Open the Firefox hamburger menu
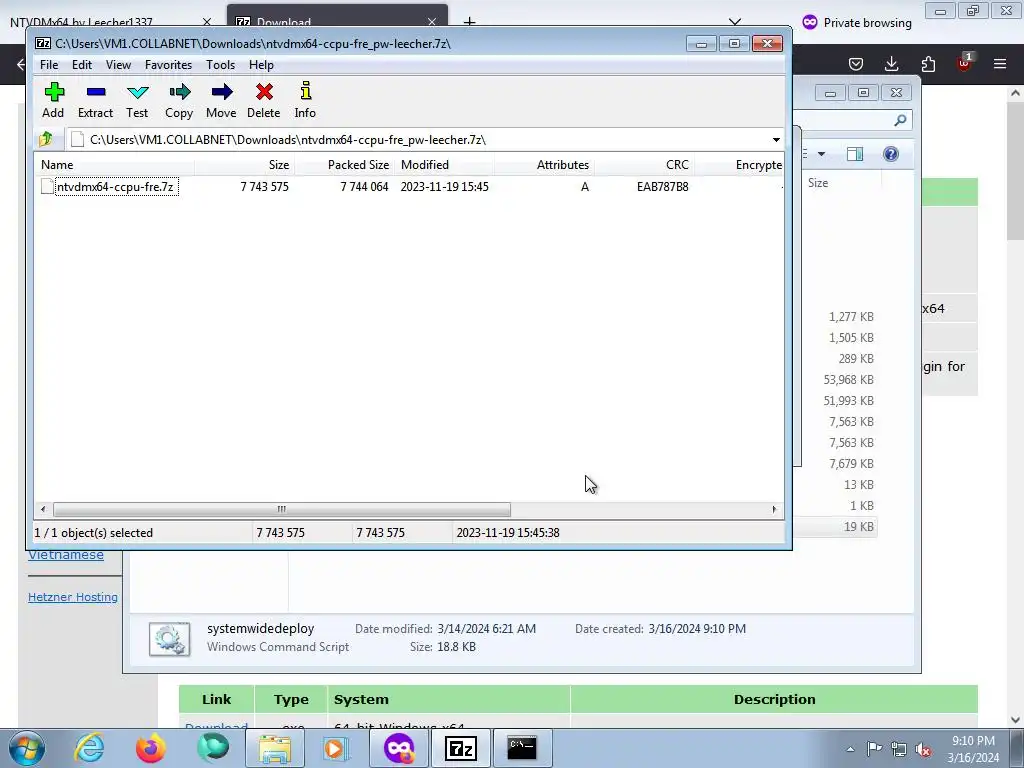Screen dimensions: 1024x768 [x=1000, y=64]
